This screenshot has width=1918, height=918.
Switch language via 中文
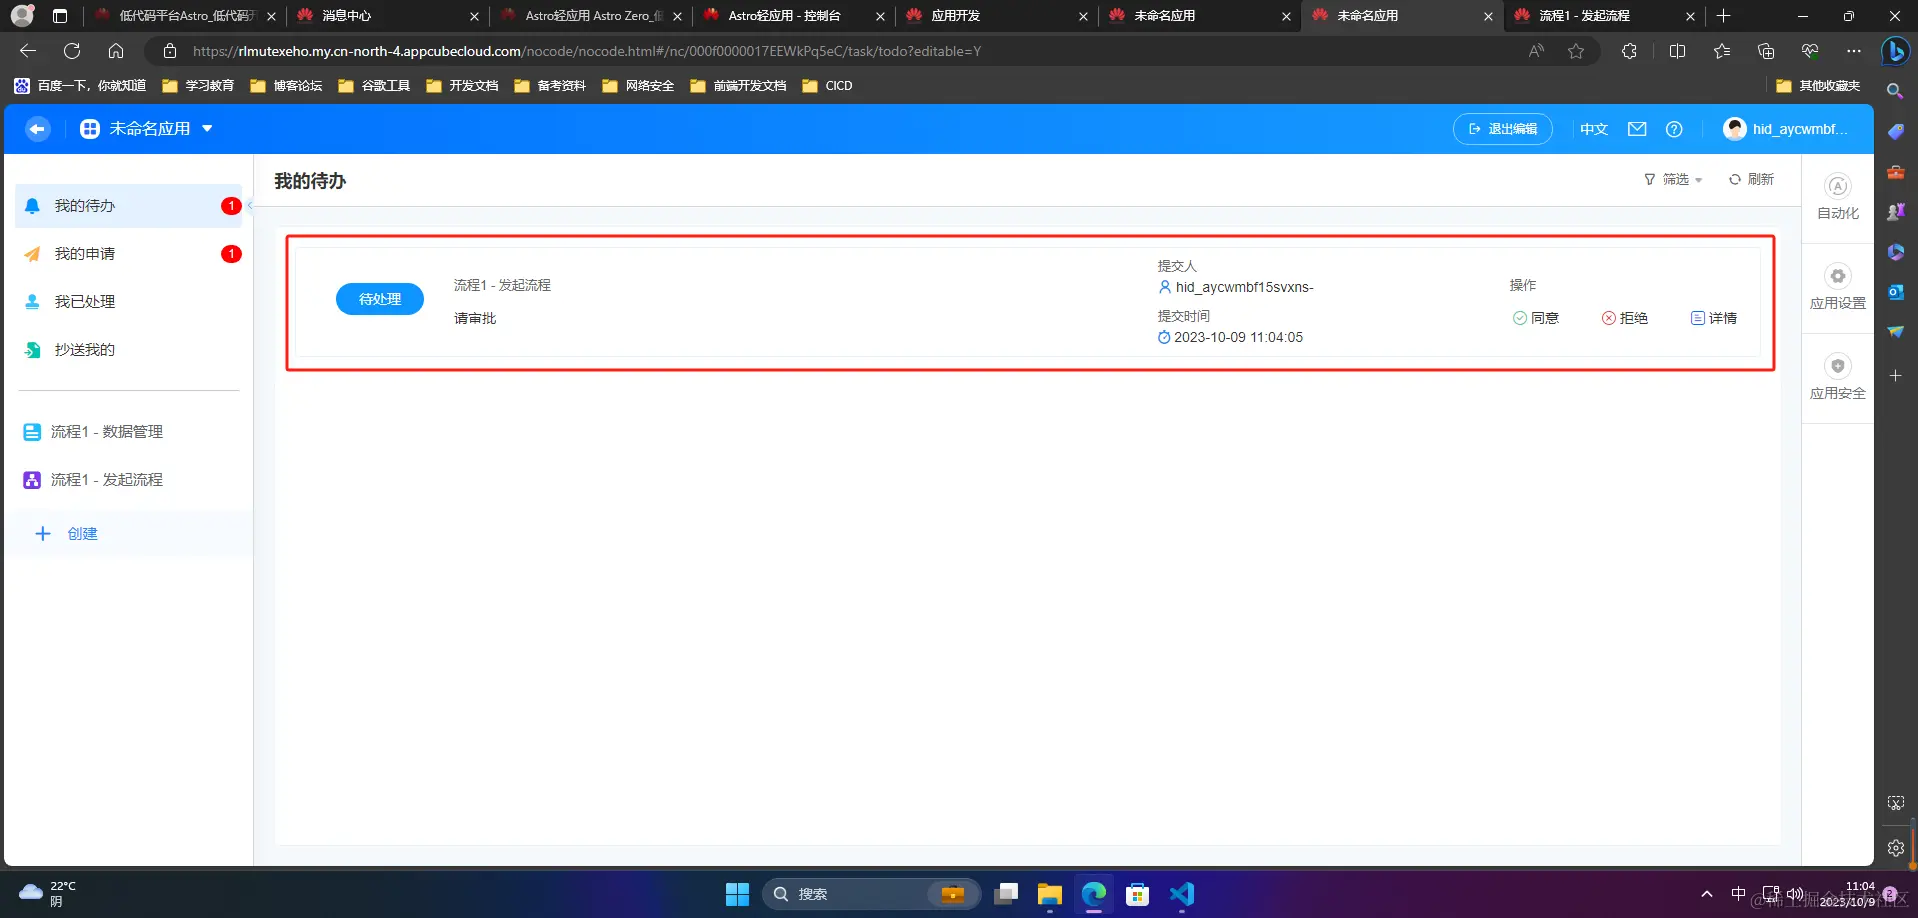coord(1593,129)
